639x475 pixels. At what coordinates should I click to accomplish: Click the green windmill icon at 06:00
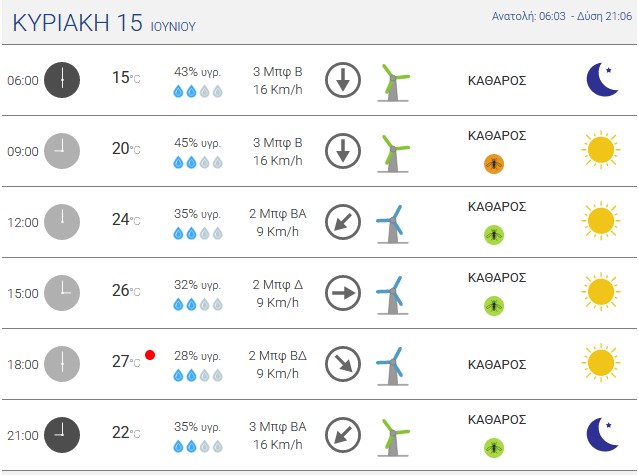pyautogui.click(x=393, y=82)
